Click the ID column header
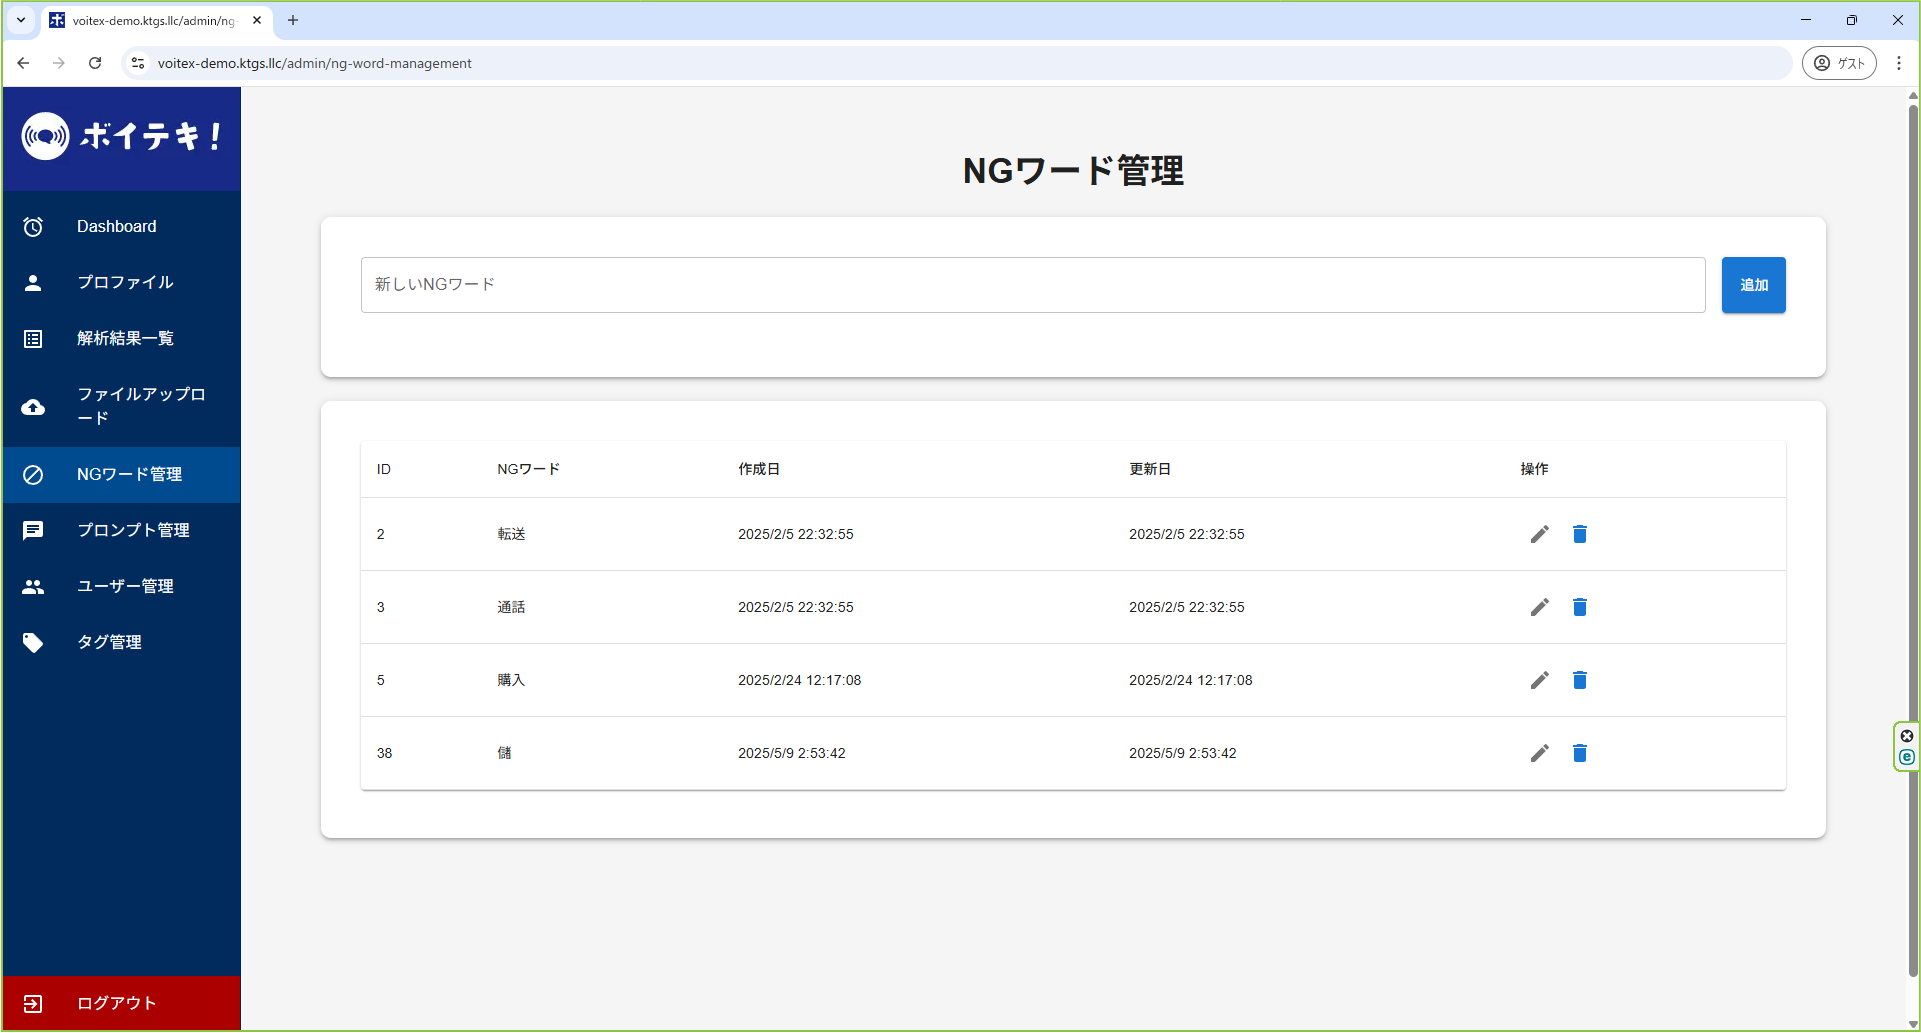 (384, 469)
